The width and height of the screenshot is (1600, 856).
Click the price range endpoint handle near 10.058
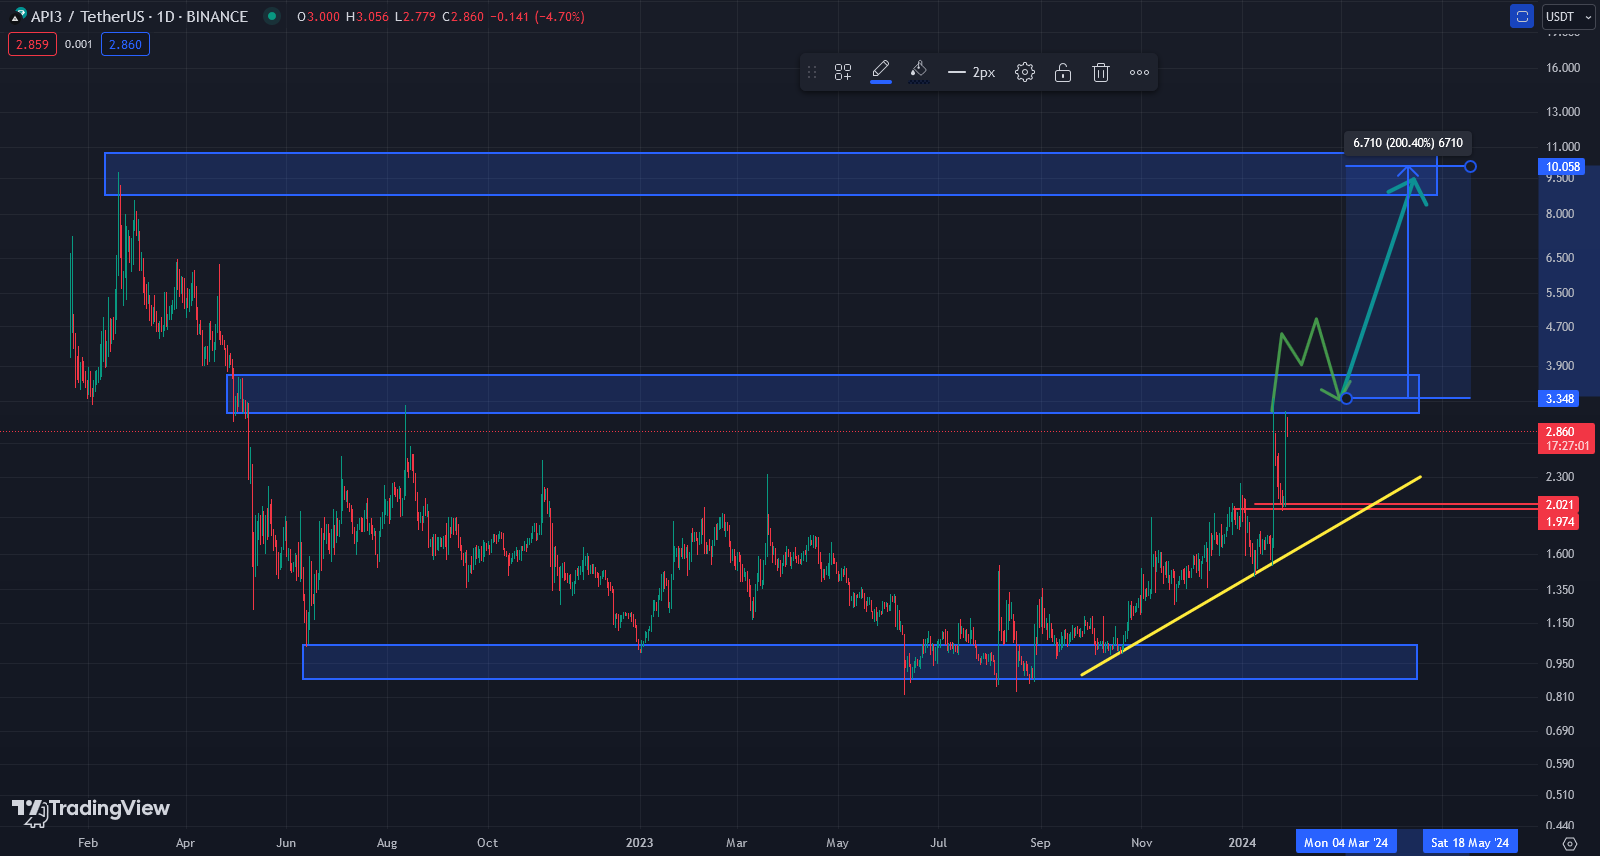point(1470,166)
